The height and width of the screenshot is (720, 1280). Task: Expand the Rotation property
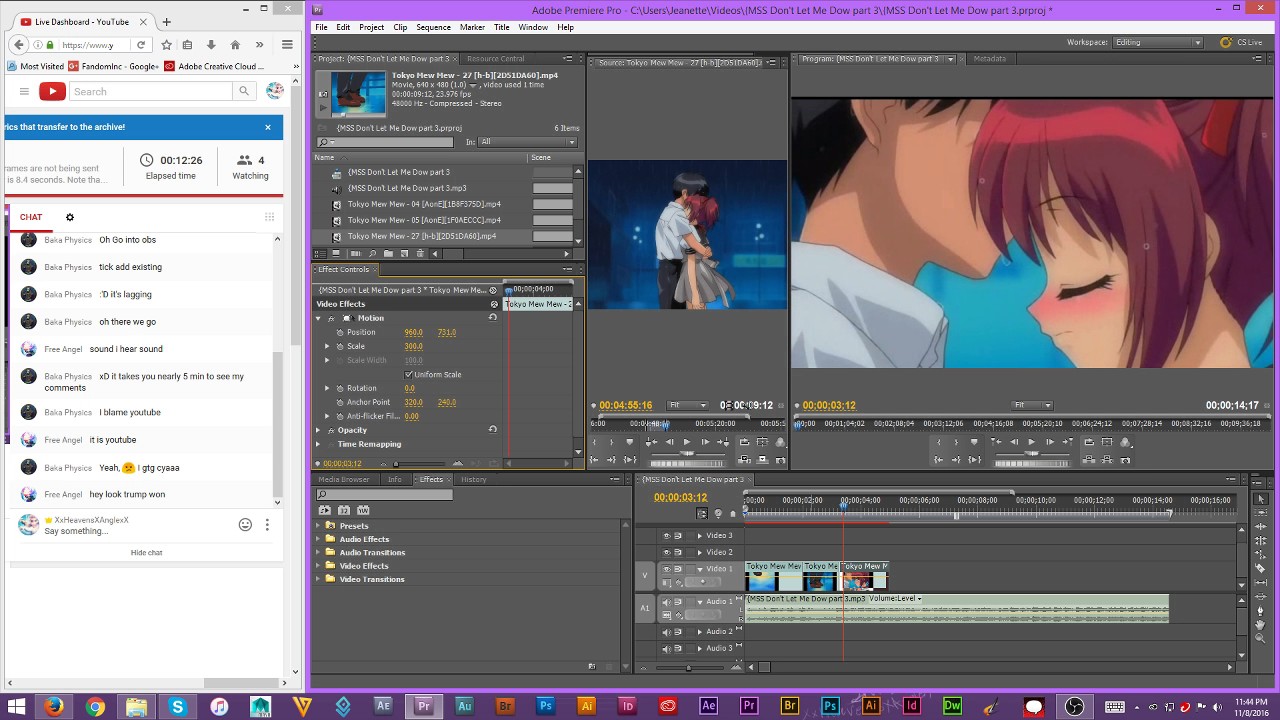[327, 388]
